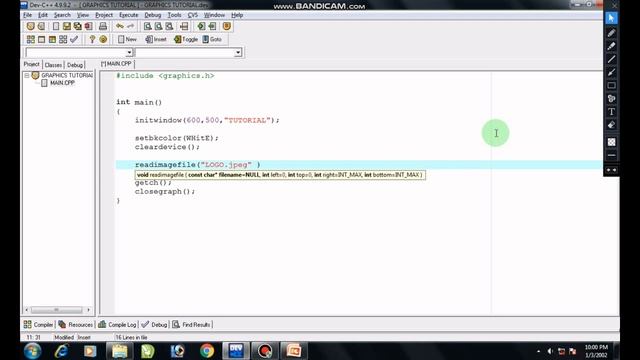Open the File menu
The width and height of the screenshot is (640, 360).
(x=27, y=15)
